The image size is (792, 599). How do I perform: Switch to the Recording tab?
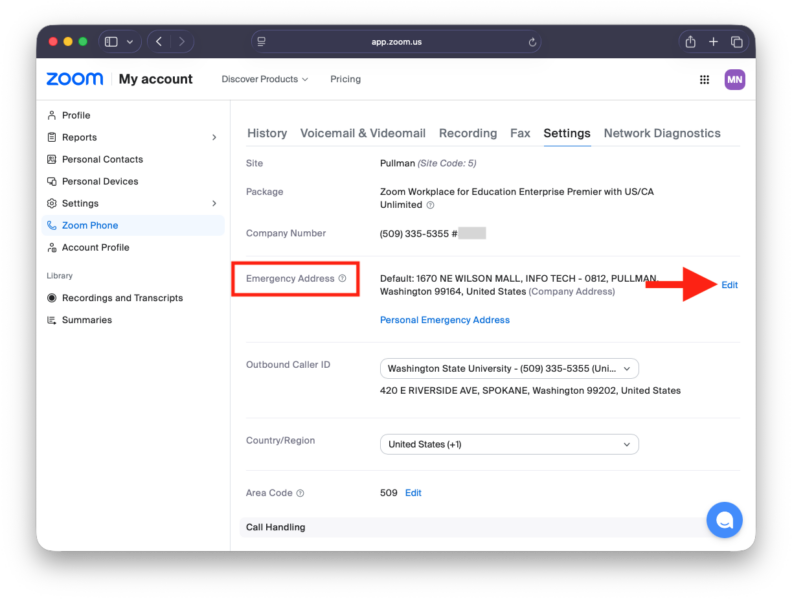coord(468,133)
